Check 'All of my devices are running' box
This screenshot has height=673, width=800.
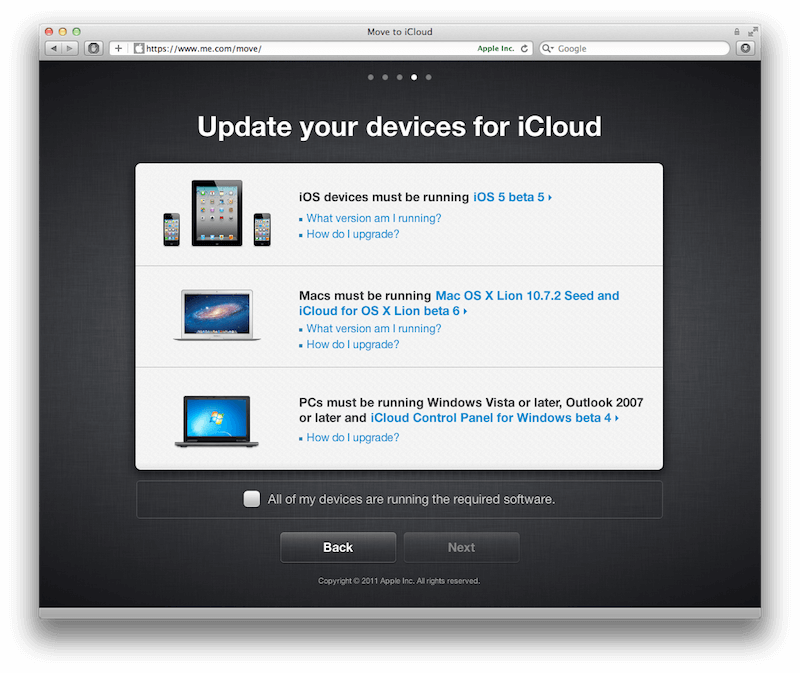pos(252,499)
